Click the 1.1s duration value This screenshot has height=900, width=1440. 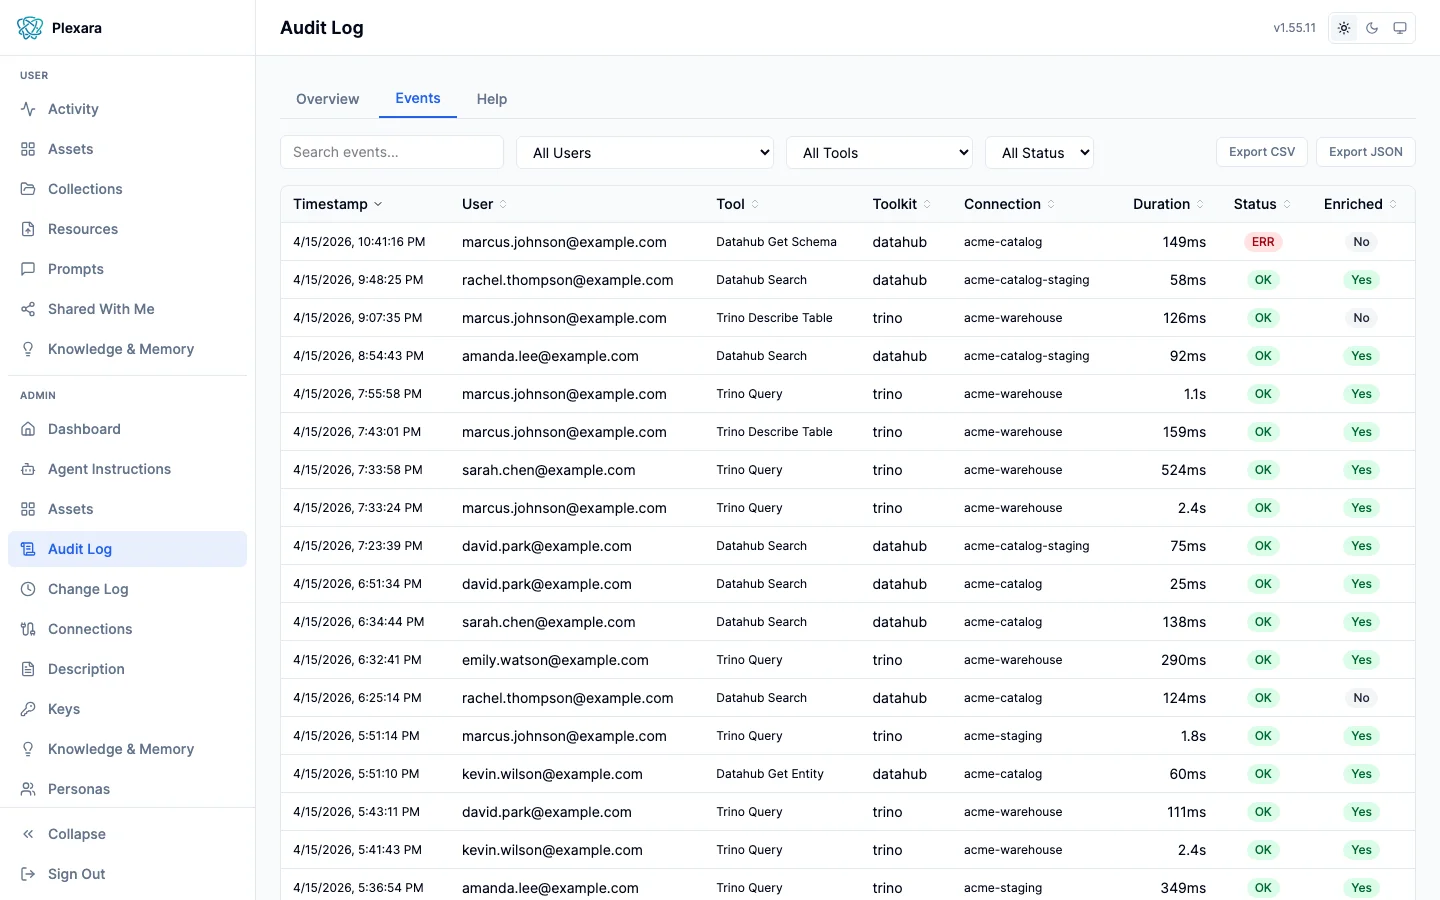pos(1195,394)
